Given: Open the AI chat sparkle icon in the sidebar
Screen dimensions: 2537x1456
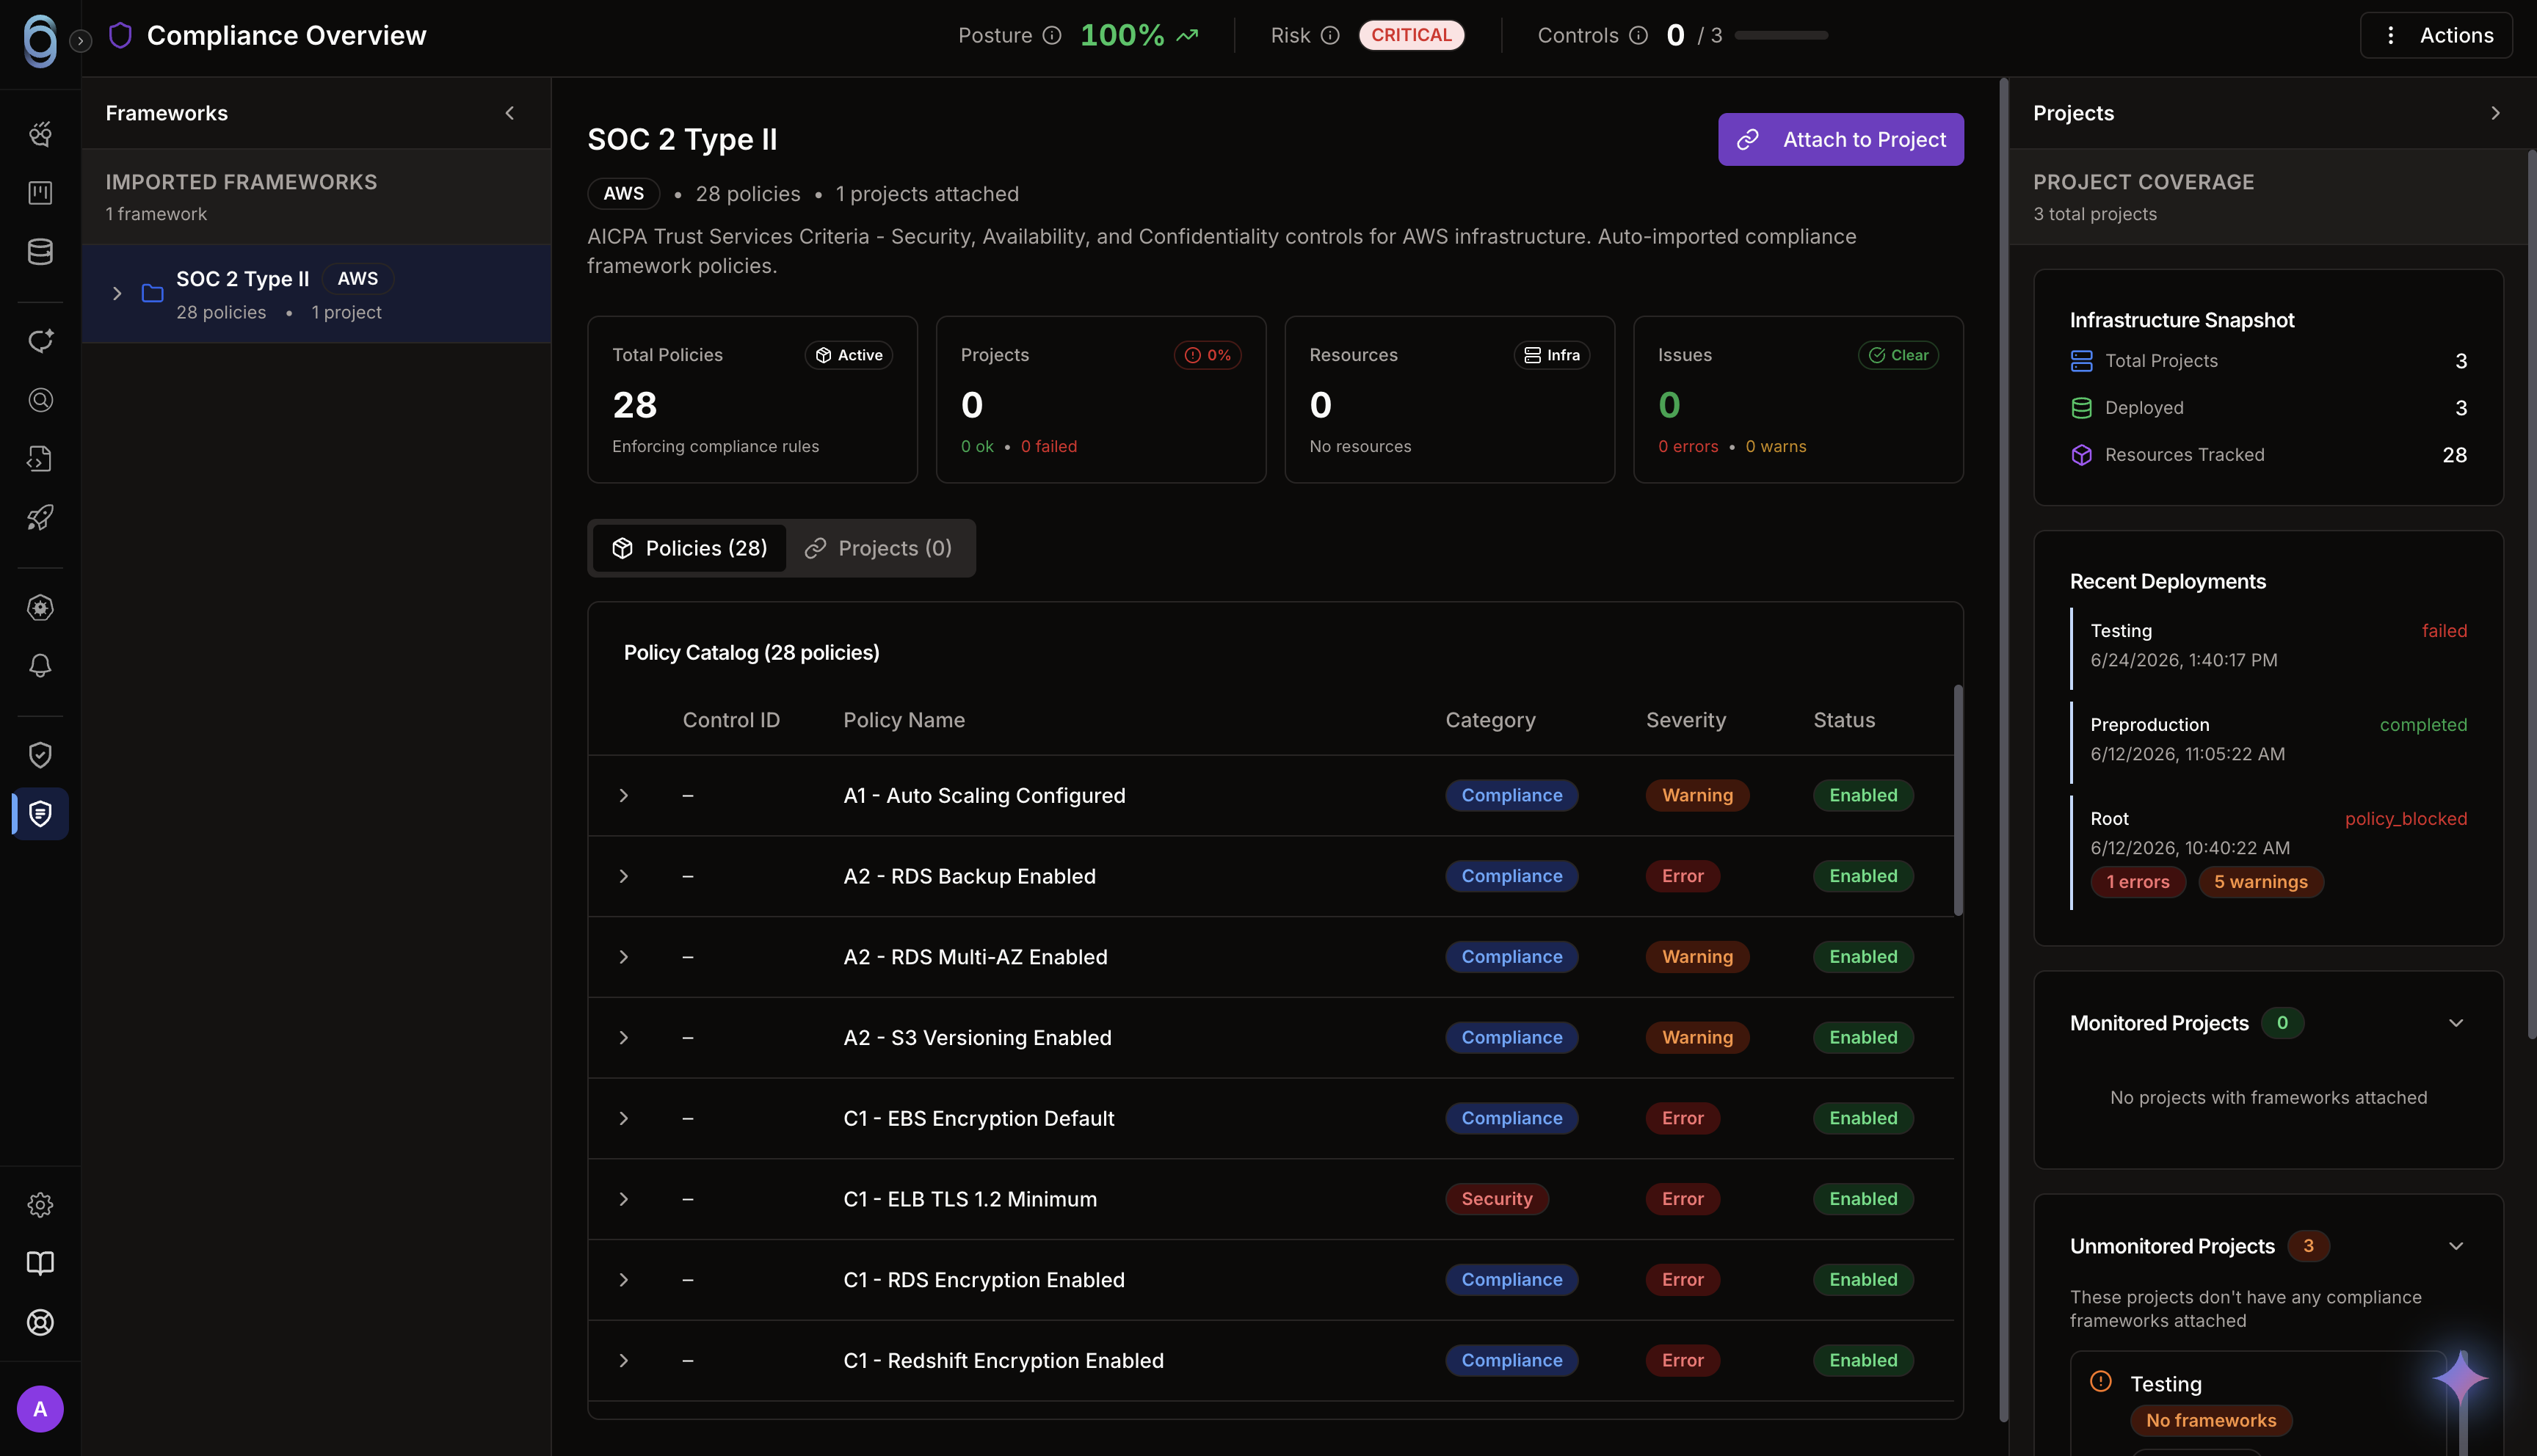Looking at the screenshot, I should [40, 341].
